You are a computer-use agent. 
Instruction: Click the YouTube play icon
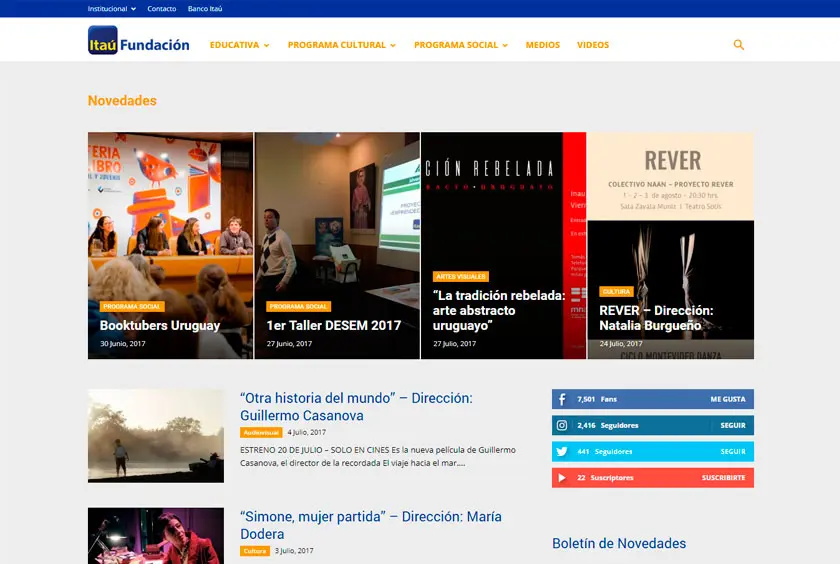coord(562,478)
